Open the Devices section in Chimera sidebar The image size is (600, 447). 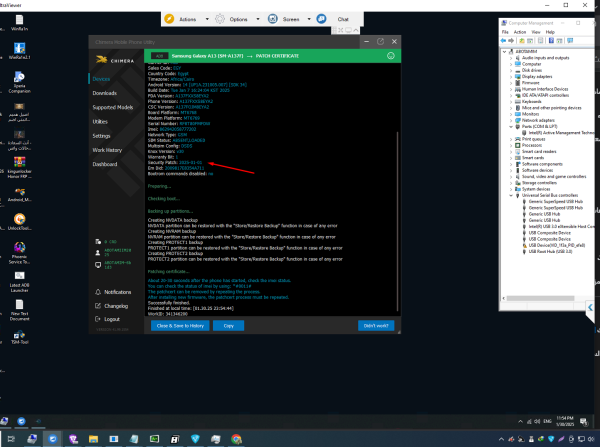pyautogui.click(x=101, y=79)
